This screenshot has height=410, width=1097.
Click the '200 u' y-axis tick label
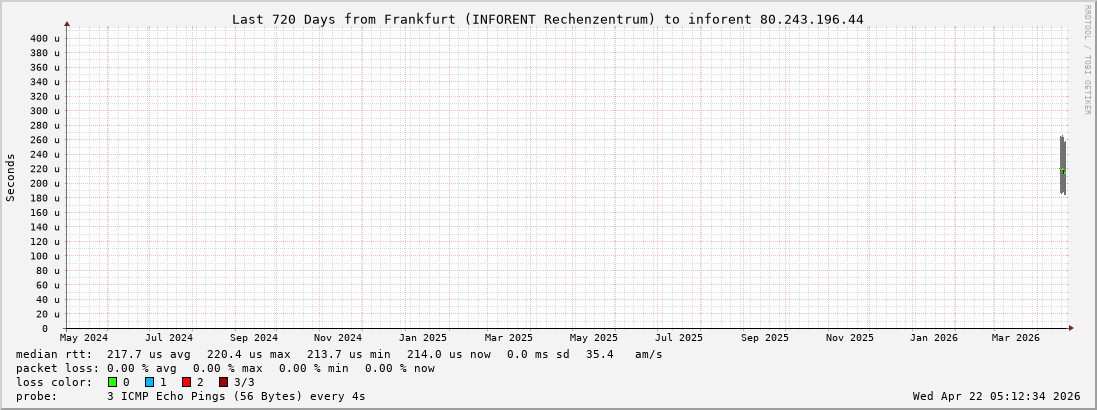44,183
